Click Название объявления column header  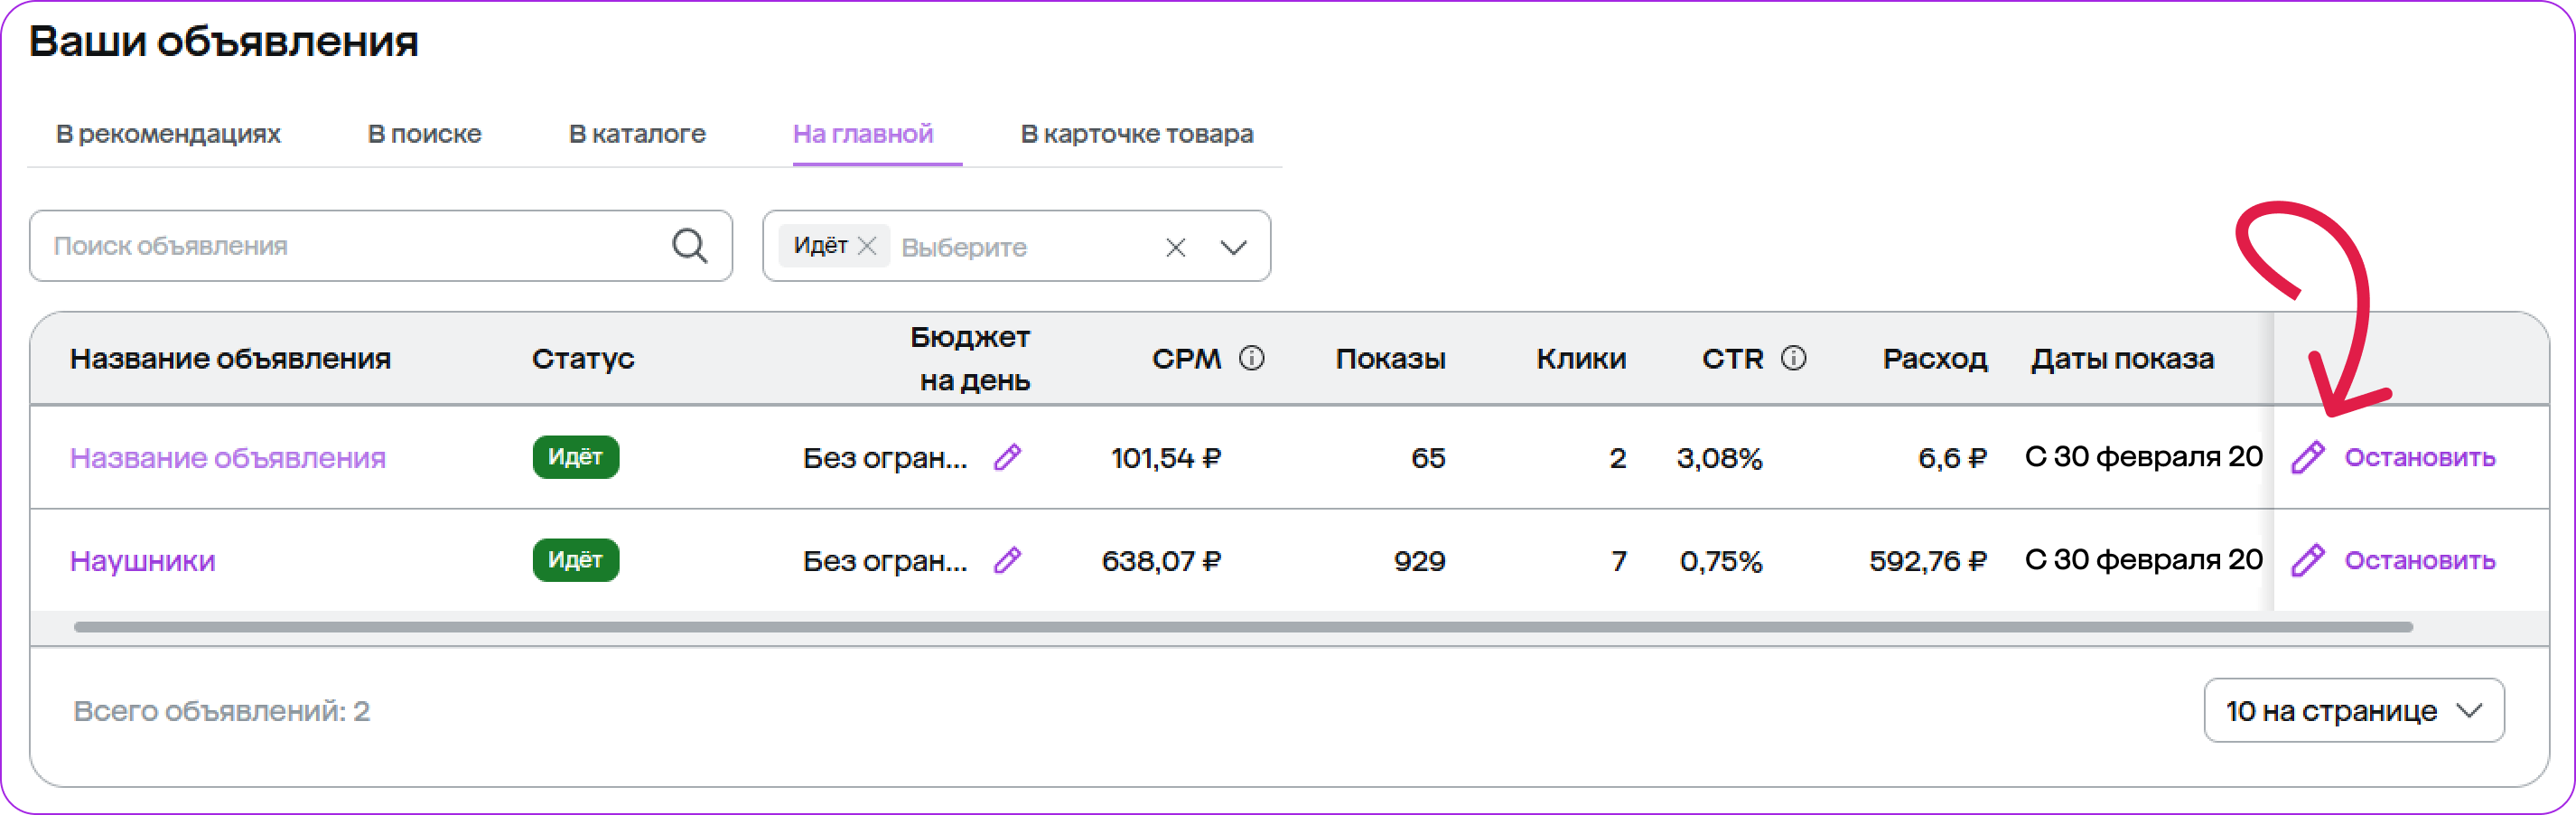[230, 359]
